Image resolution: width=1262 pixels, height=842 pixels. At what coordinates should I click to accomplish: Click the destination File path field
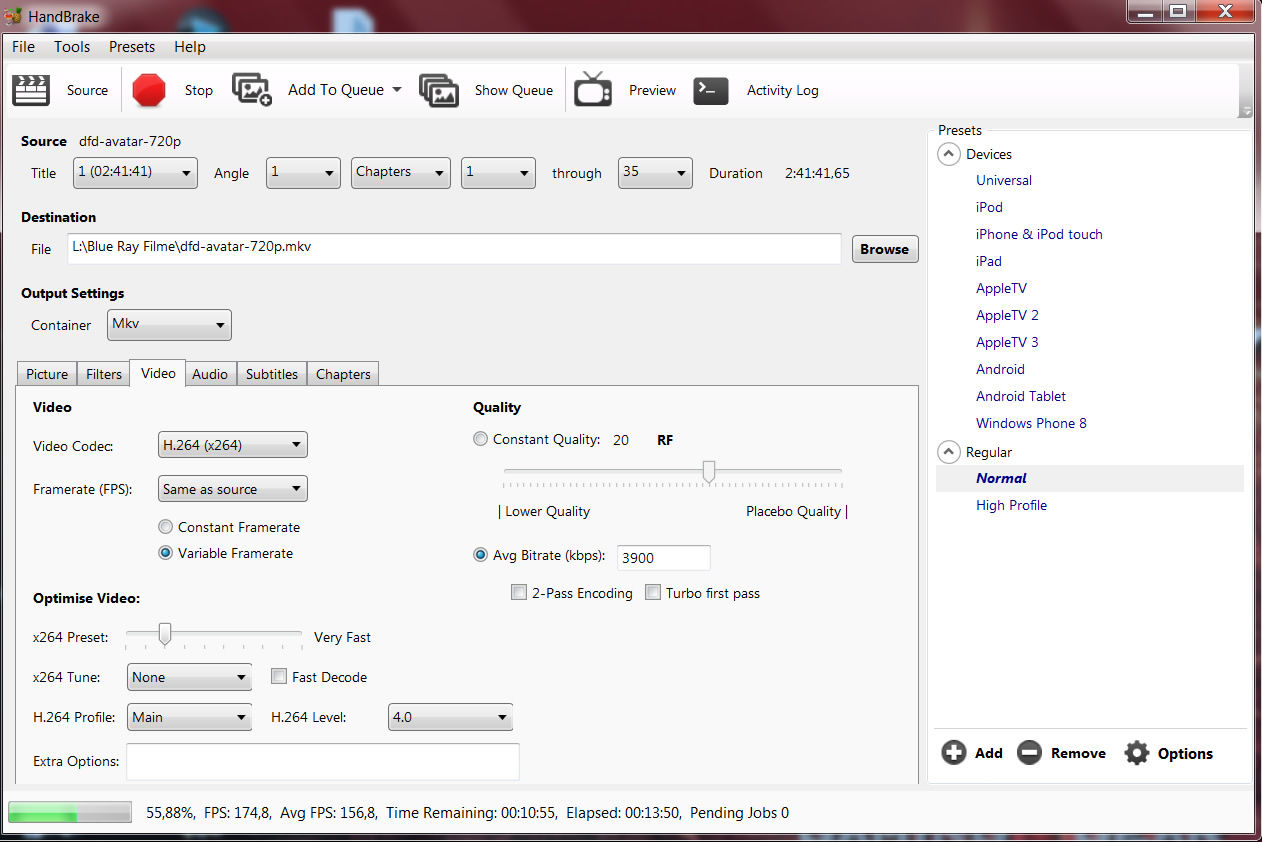point(454,248)
